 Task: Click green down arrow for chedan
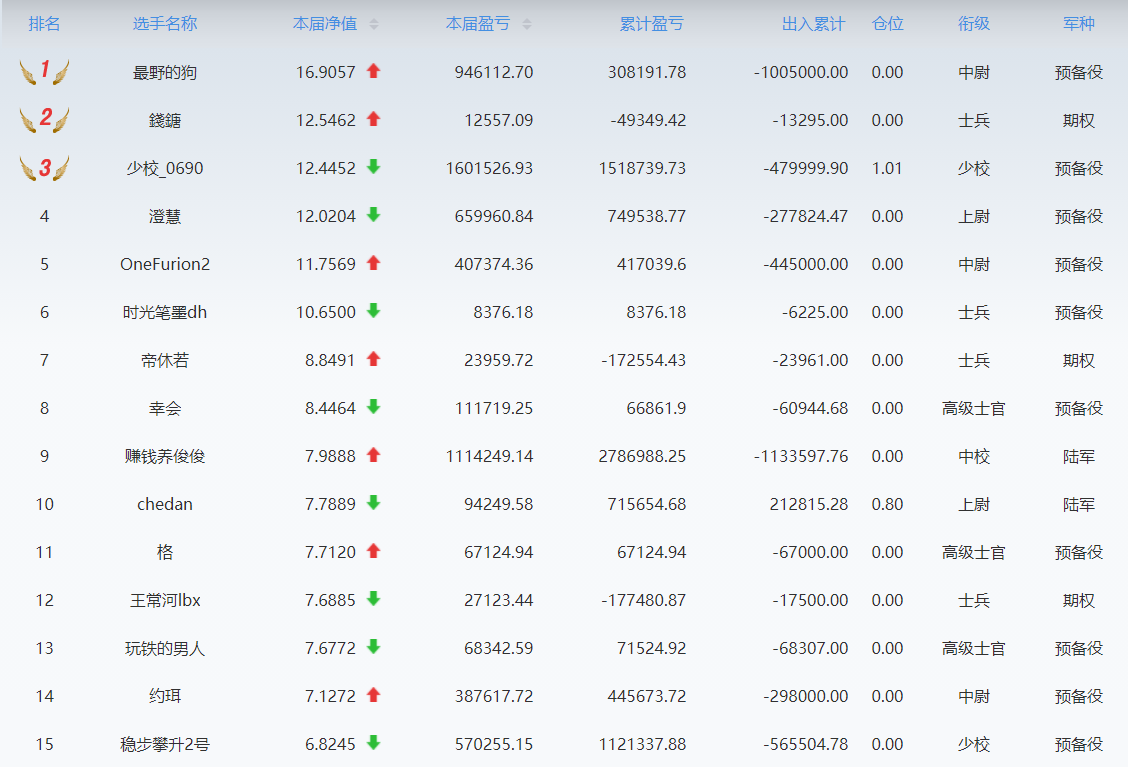pos(373,502)
